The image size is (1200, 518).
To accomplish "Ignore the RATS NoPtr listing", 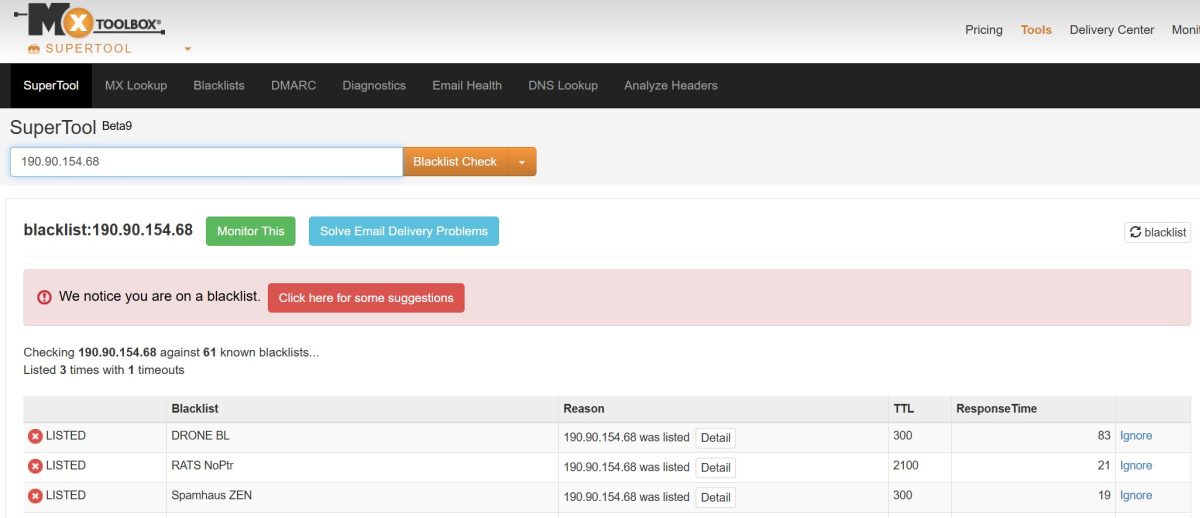I will click(1136, 466).
